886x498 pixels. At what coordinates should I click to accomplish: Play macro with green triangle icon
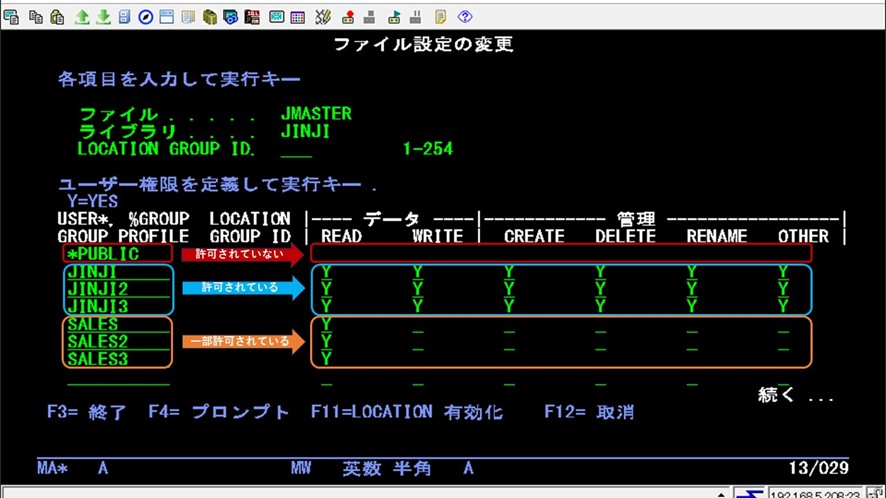(x=394, y=17)
